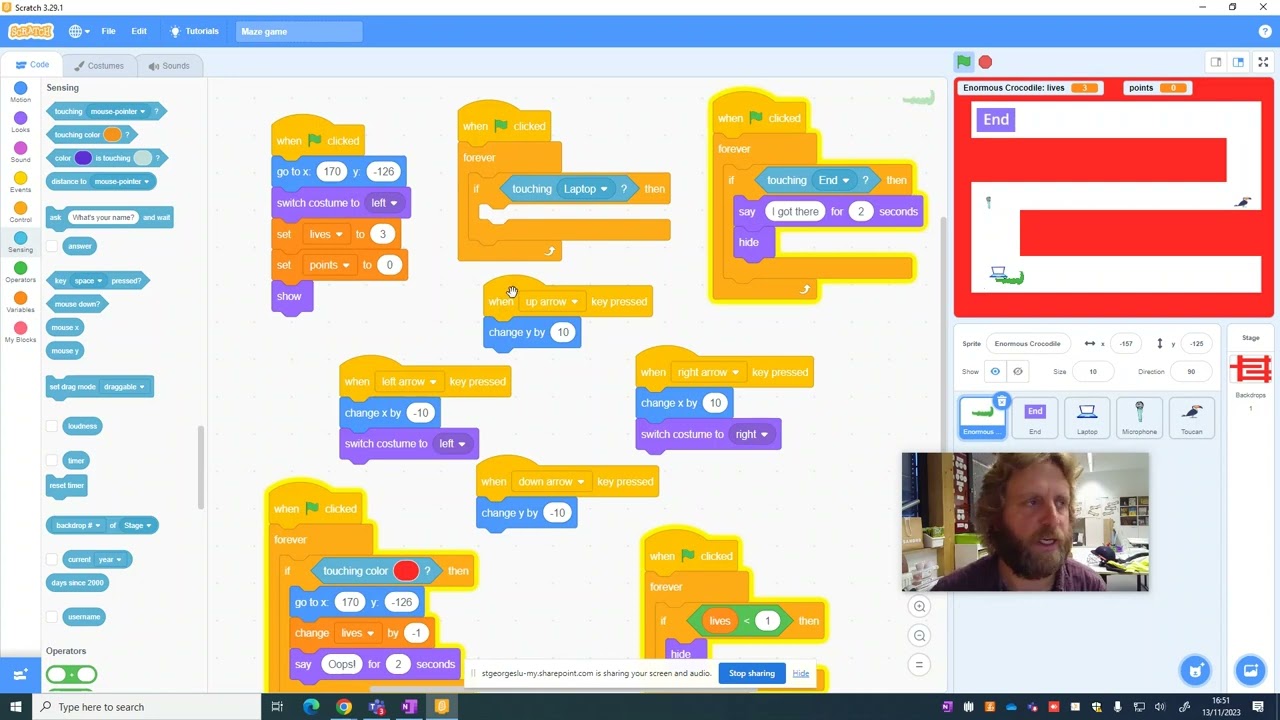Screen dimensions: 1280x720
Task: Expand the lives dropdown in set lives block
Action: point(325,234)
